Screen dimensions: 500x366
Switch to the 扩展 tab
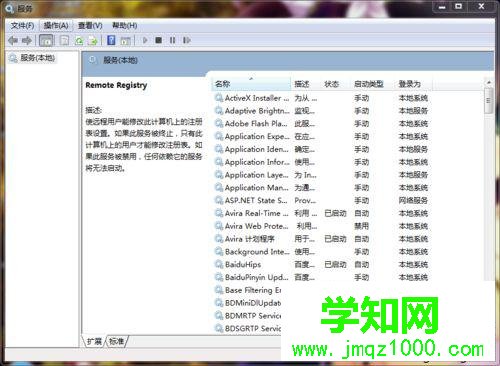pos(94,341)
